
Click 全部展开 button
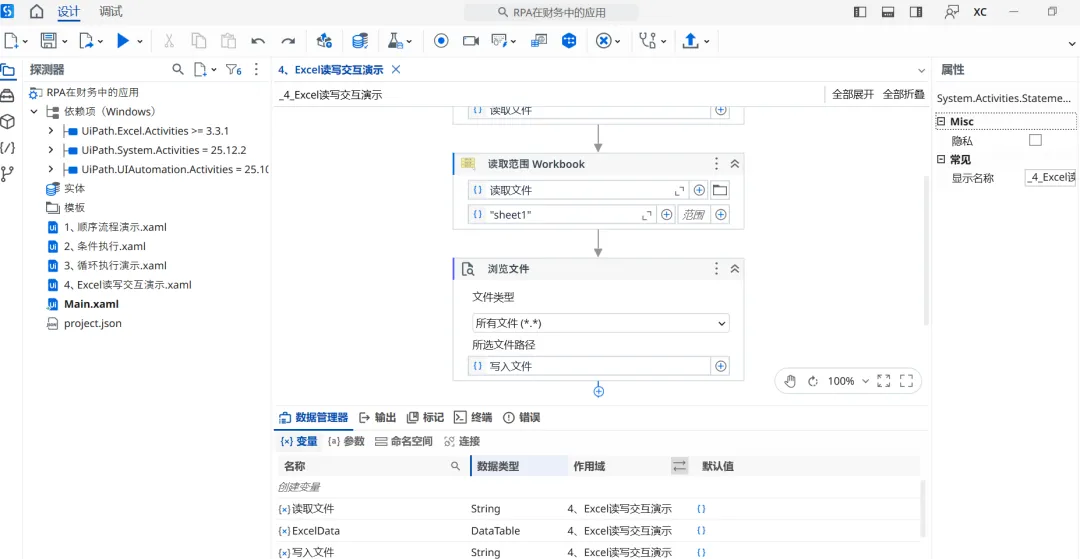tap(853, 94)
